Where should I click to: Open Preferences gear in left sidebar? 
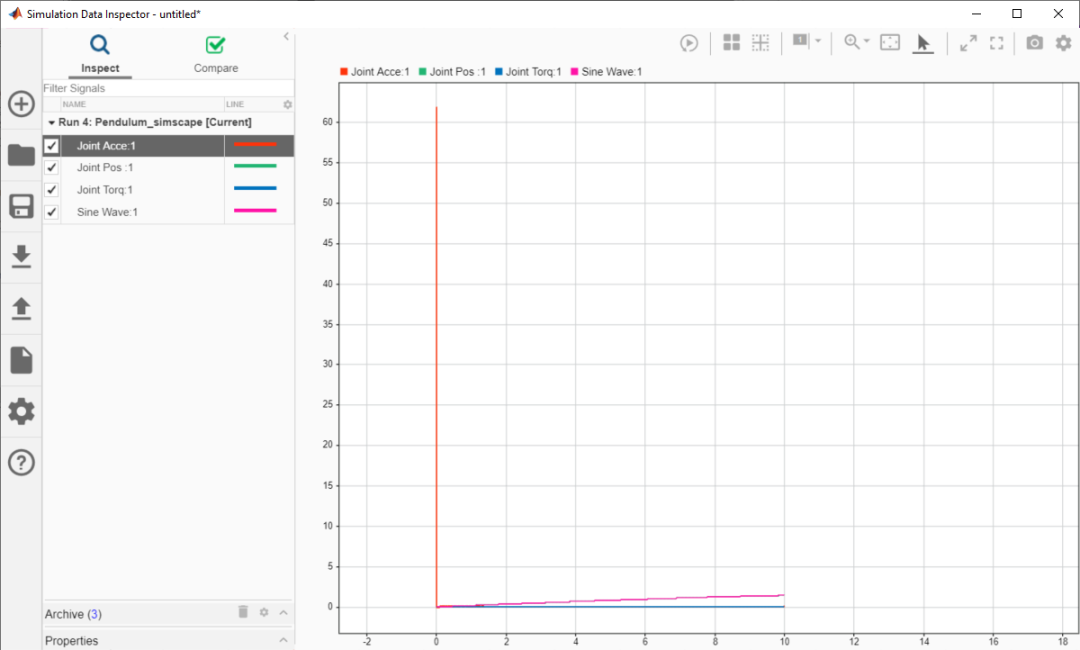(21, 411)
